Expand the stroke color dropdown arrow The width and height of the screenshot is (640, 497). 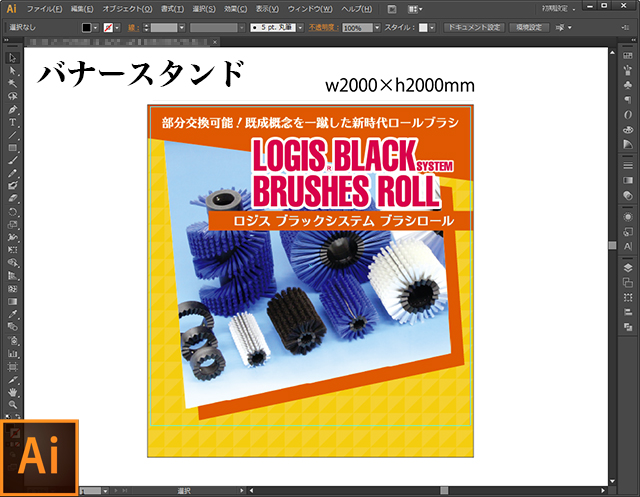[117, 28]
